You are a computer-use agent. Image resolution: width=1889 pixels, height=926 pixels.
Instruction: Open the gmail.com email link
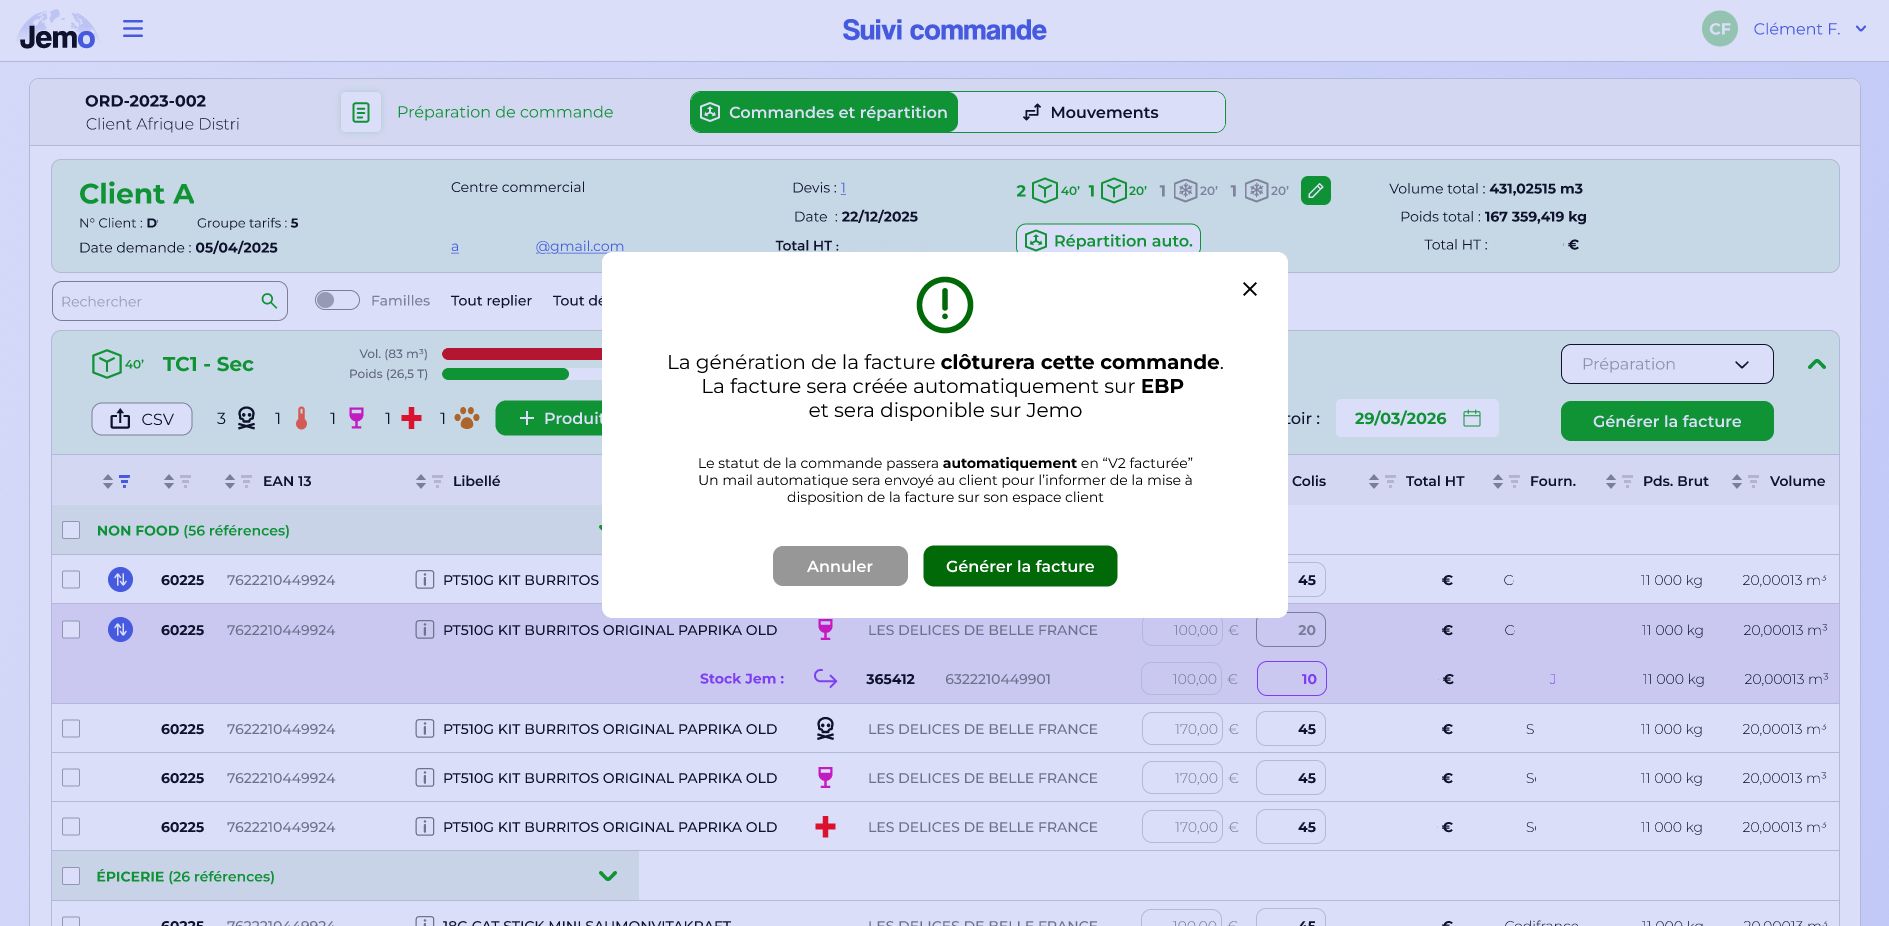pos(579,246)
